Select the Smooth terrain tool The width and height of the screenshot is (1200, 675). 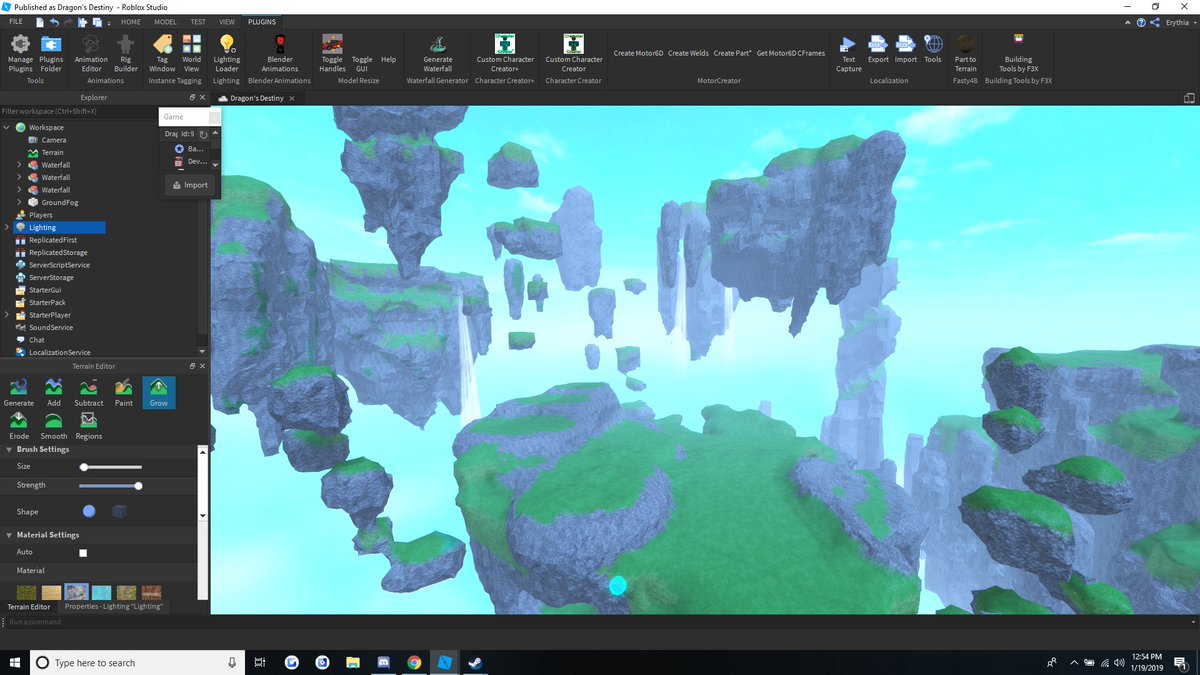click(x=54, y=426)
